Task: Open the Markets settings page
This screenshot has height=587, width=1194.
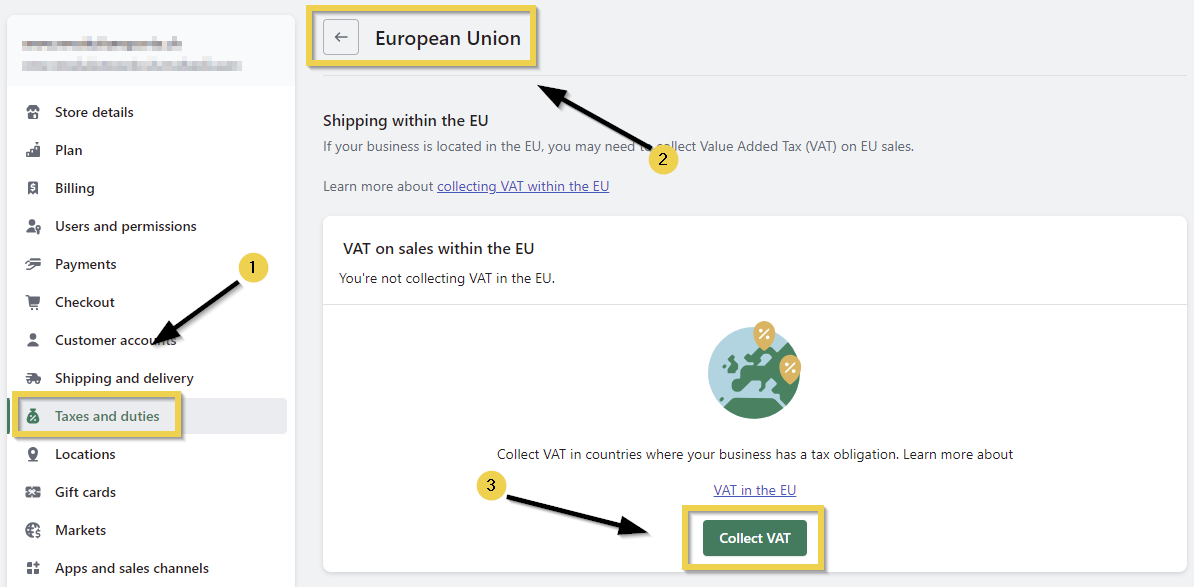Action: (80, 530)
